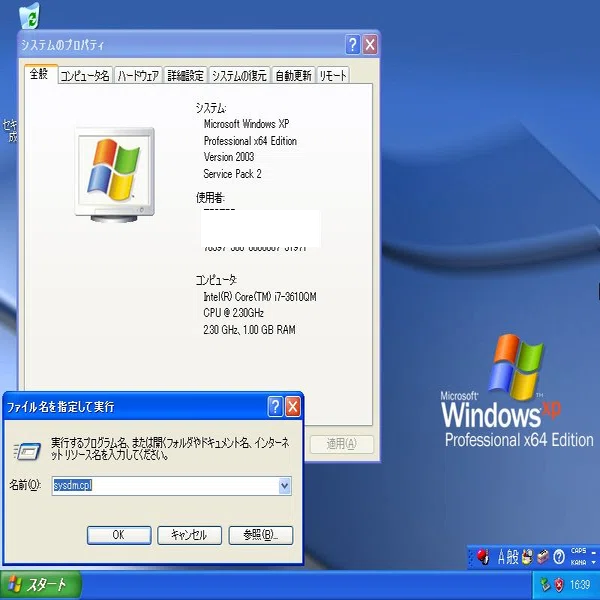Open the Recycle Bin on the desktop

(30, 15)
